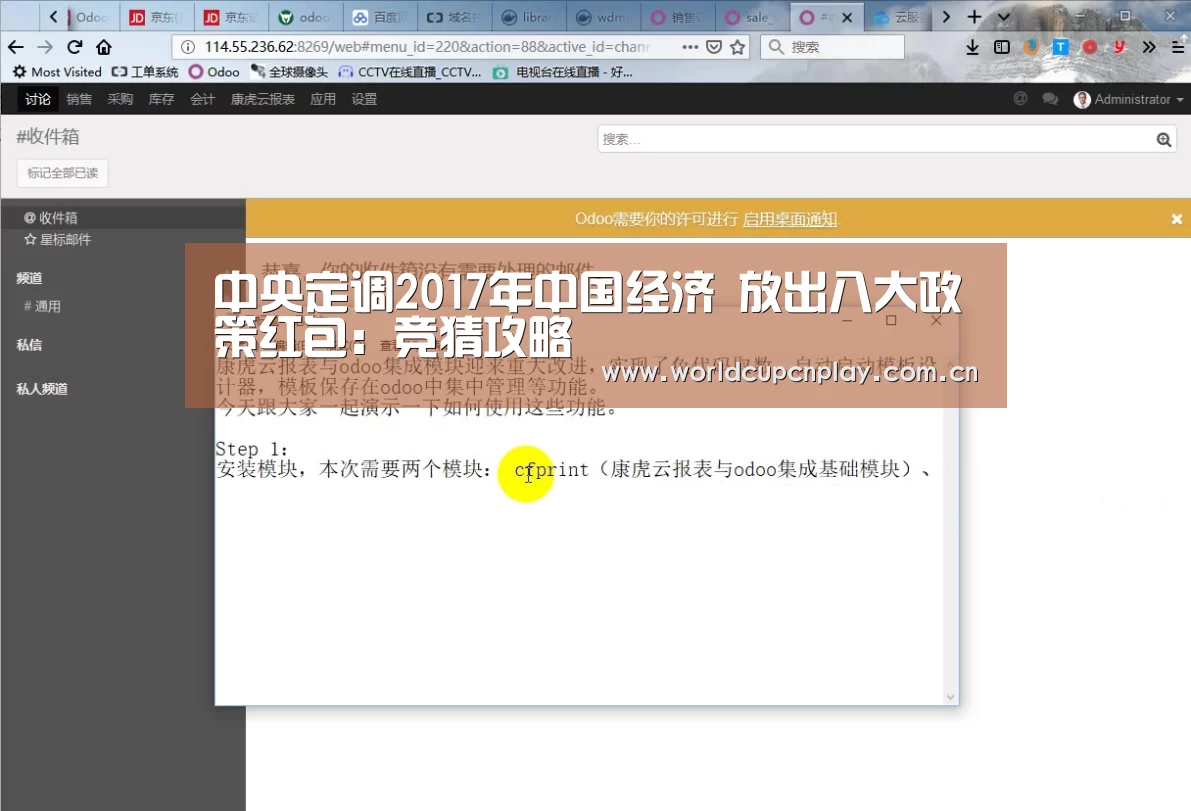Click the 私人频道 sidebar heading
Viewport: 1191px width, 811px height.
pyautogui.click(x=42, y=389)
